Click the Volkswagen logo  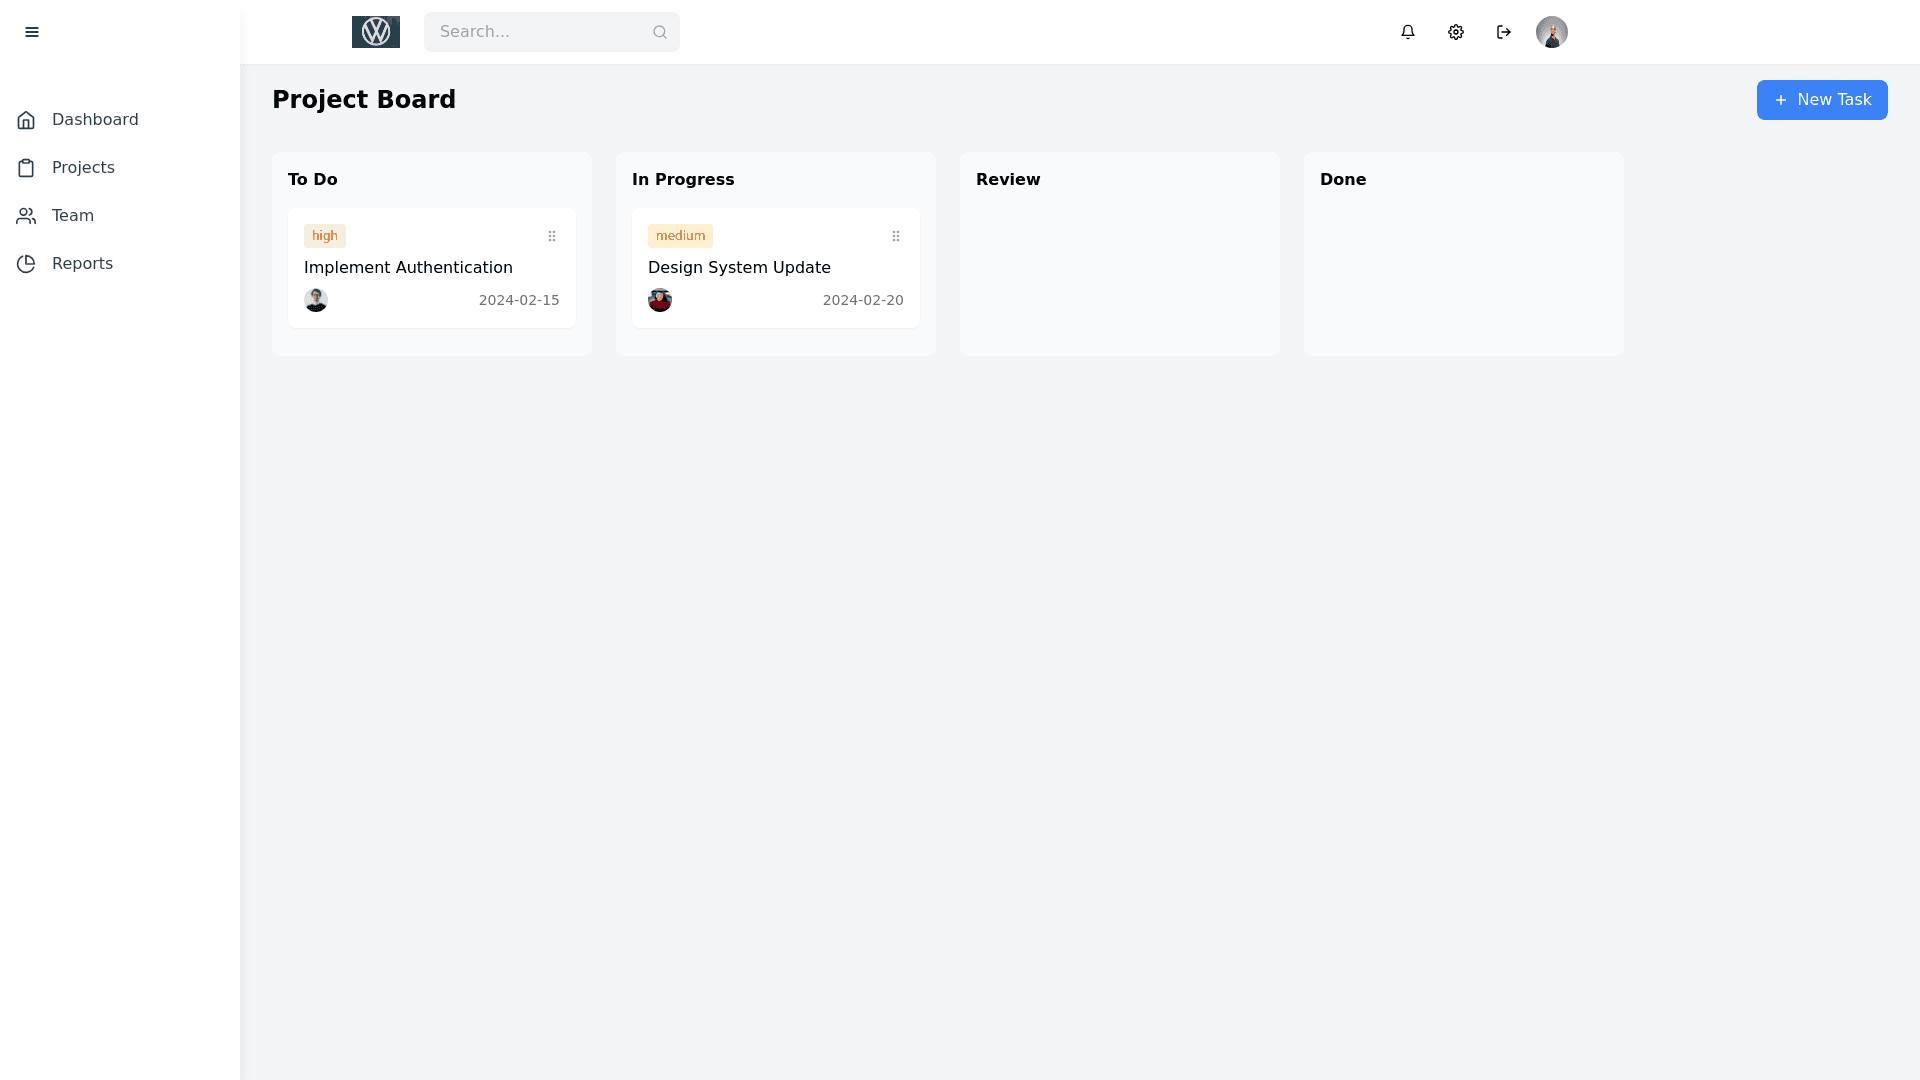click(x=376, y=32)
